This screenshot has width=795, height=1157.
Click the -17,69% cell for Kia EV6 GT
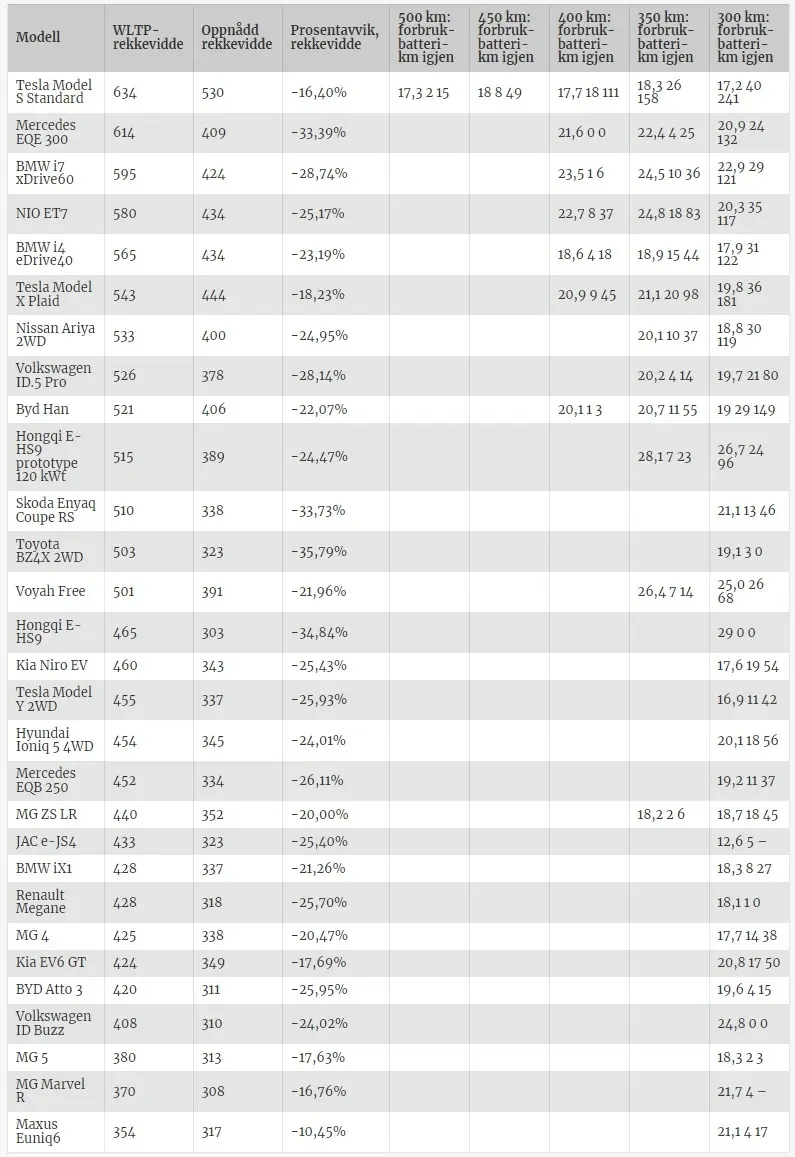click(x=318, y=963)
